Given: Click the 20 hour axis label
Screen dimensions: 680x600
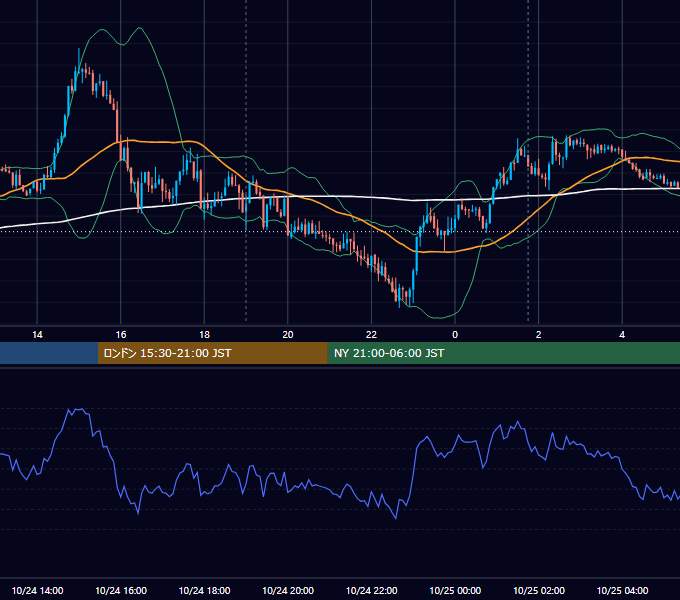Looking at the screenshot, I should (x=288, y=335).
